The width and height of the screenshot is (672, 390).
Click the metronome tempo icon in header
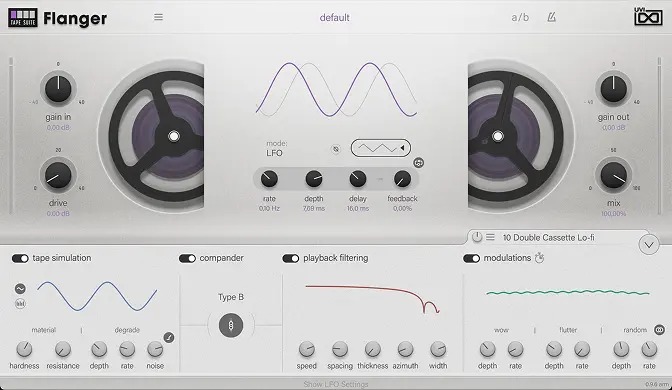pyautogui.click(x=552, y=17)
